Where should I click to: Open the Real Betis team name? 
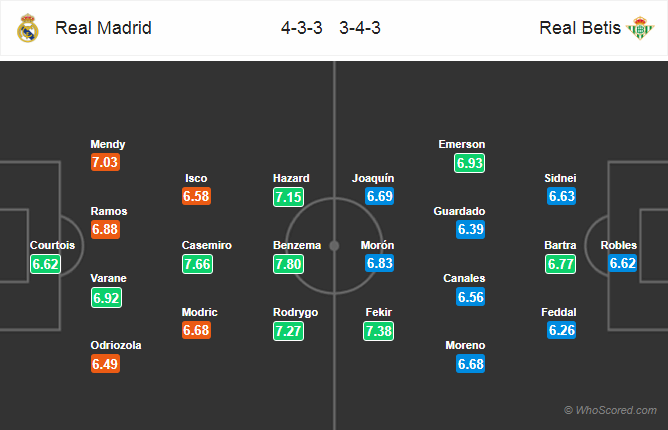click(x=580, y=28)
